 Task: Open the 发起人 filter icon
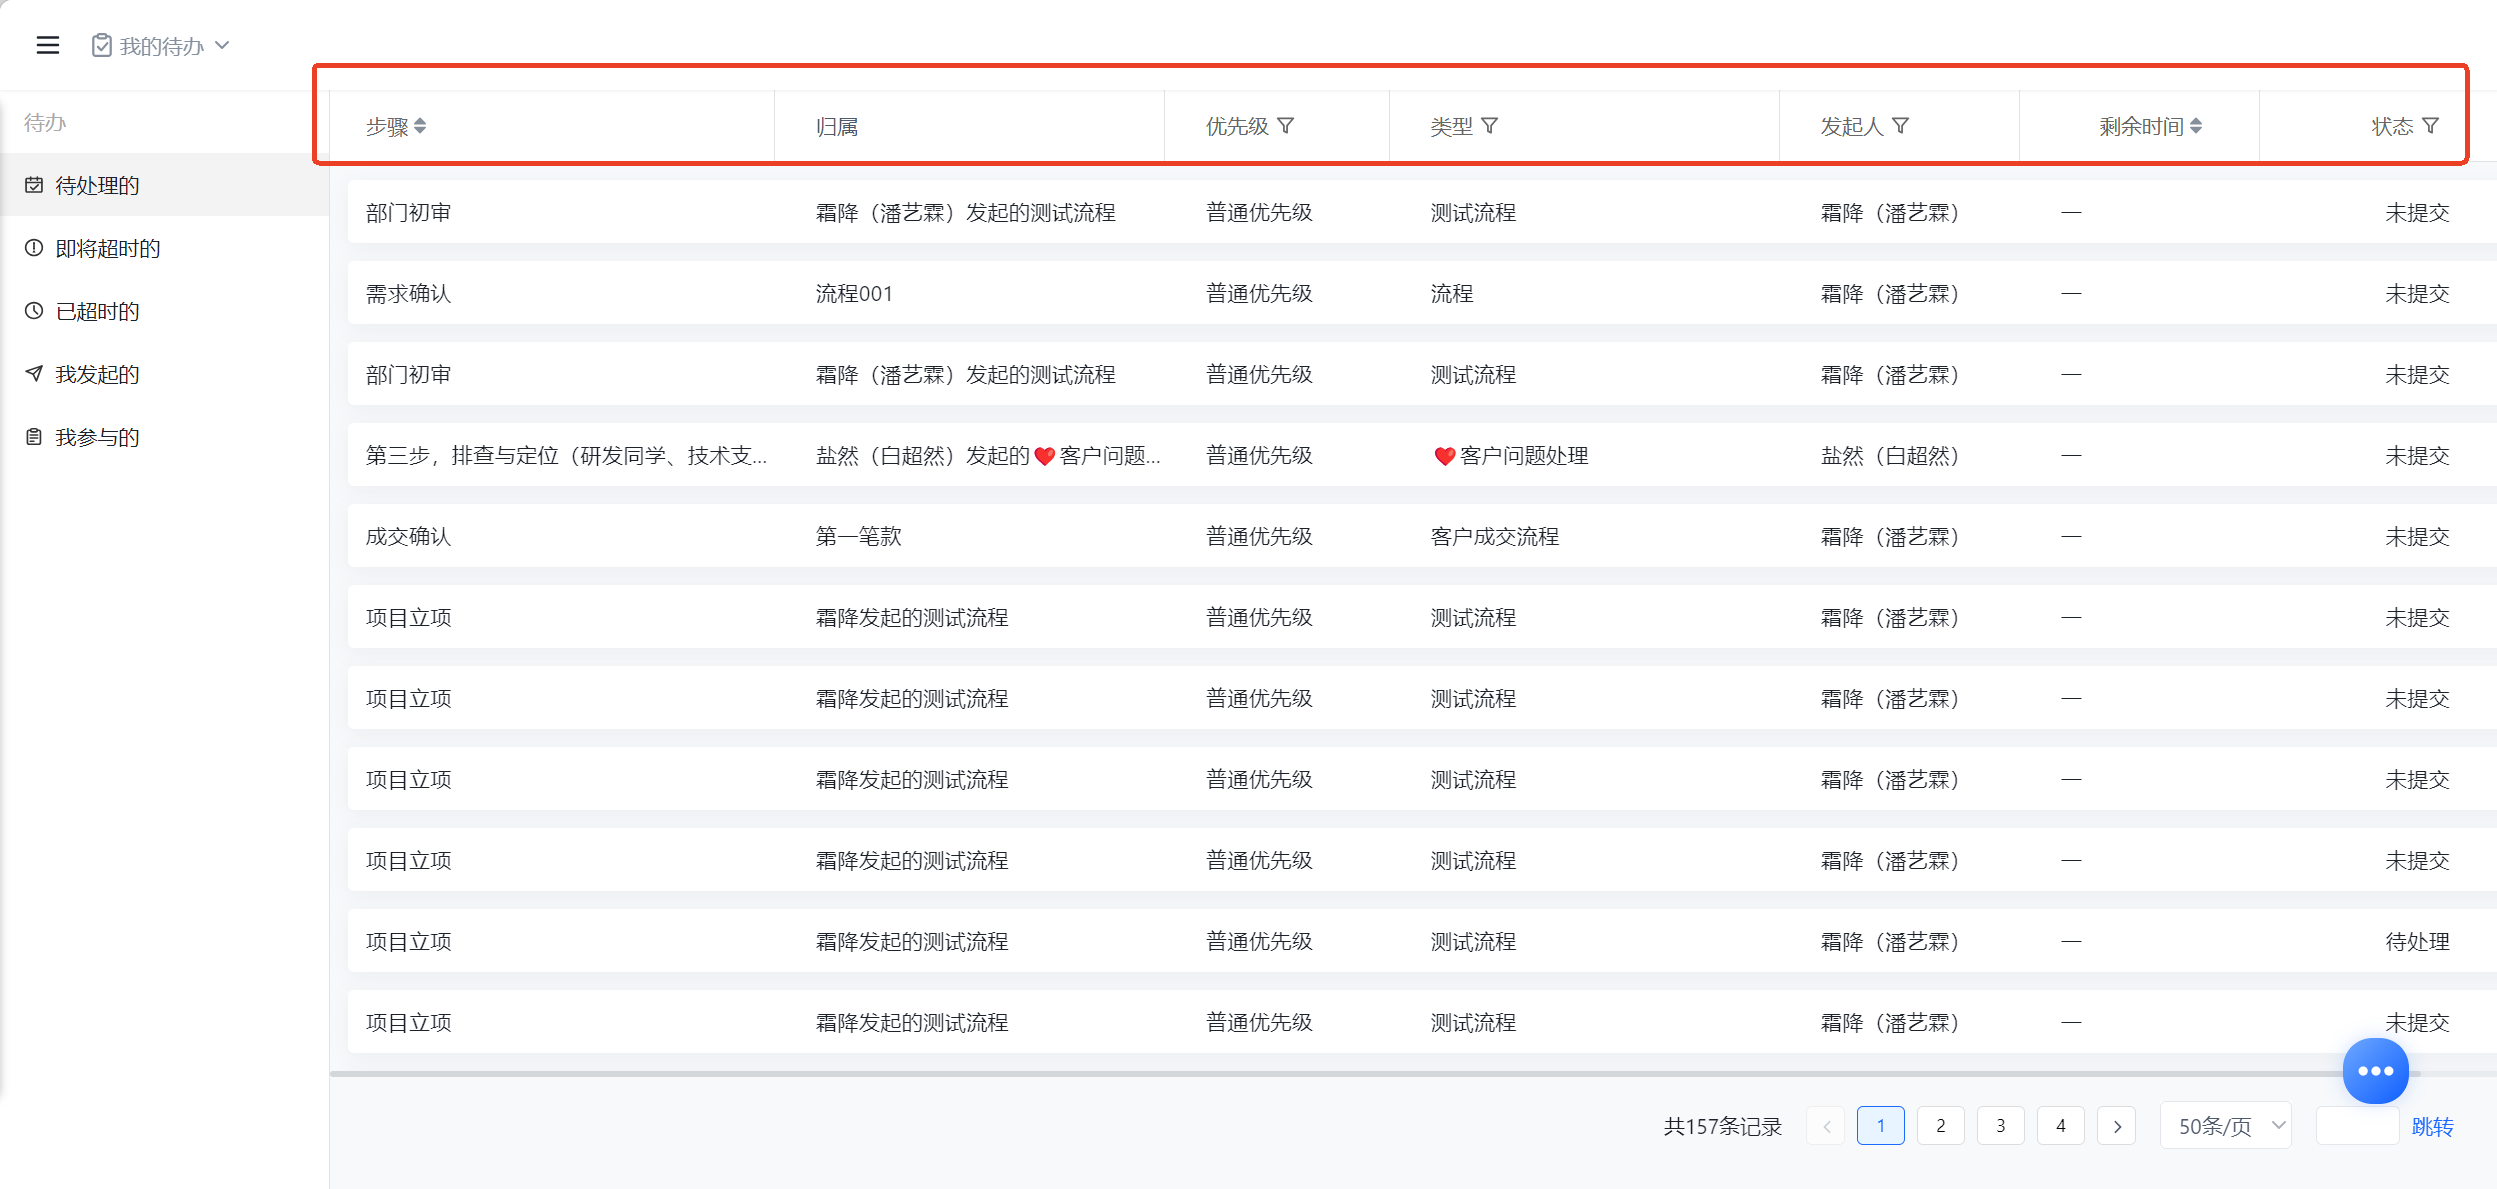[1901, 126]
